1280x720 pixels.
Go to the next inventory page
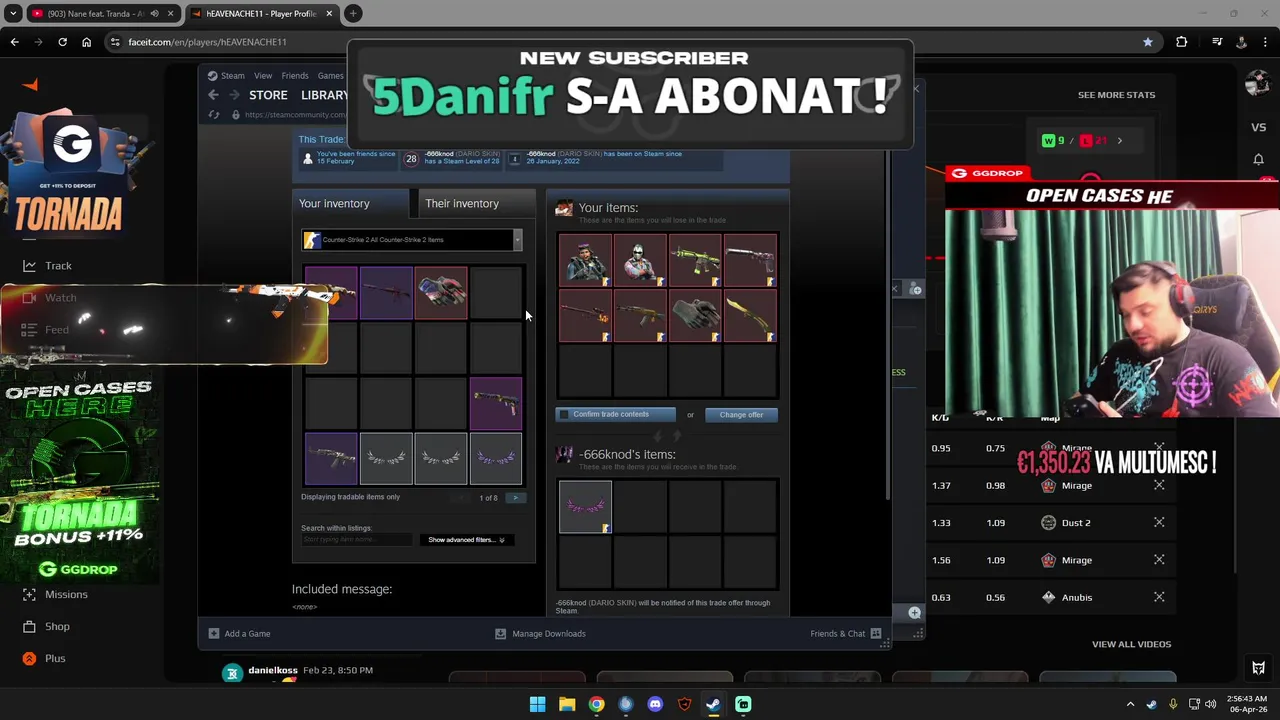tap(516, 498)
